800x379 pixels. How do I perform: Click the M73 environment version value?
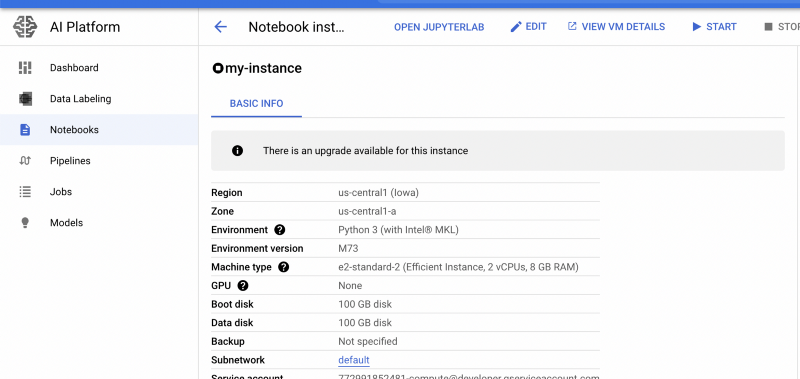coord(348,248)
